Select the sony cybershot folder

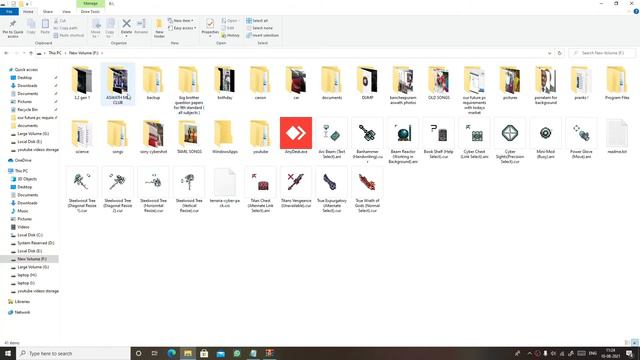click(x=153, y=136)
